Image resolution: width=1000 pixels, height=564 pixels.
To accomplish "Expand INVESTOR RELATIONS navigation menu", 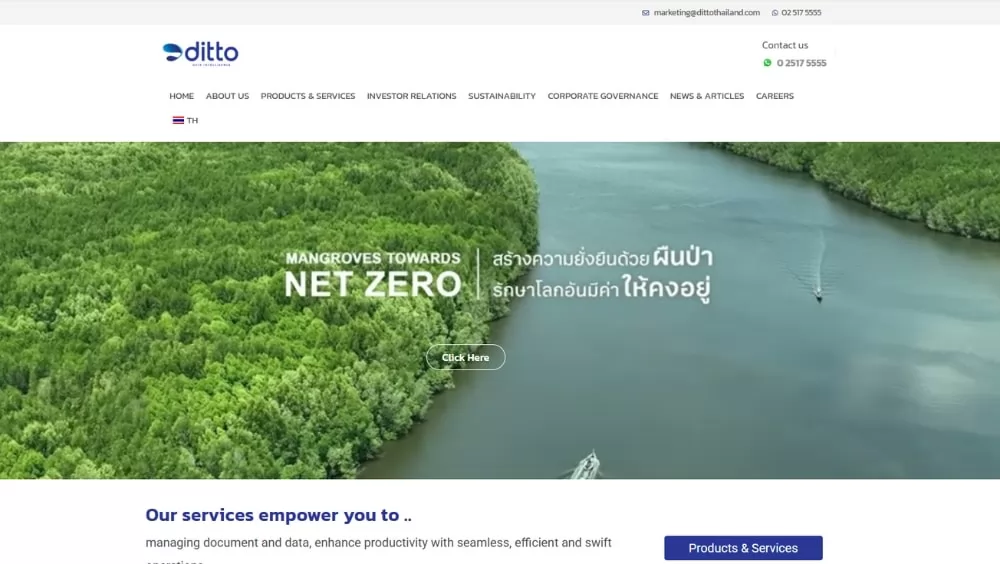I will point(411,96).
